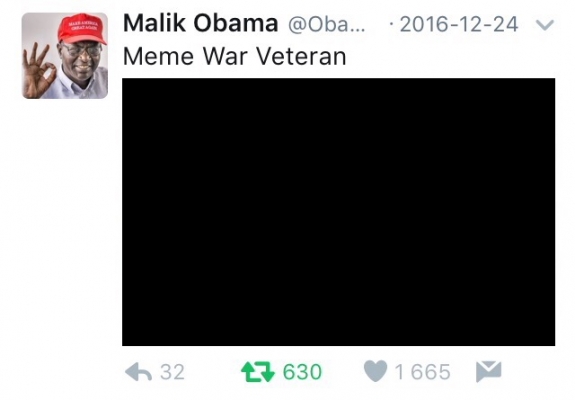
Task: Click the Meme War Veteran tweet text
Action: [235, 56]
